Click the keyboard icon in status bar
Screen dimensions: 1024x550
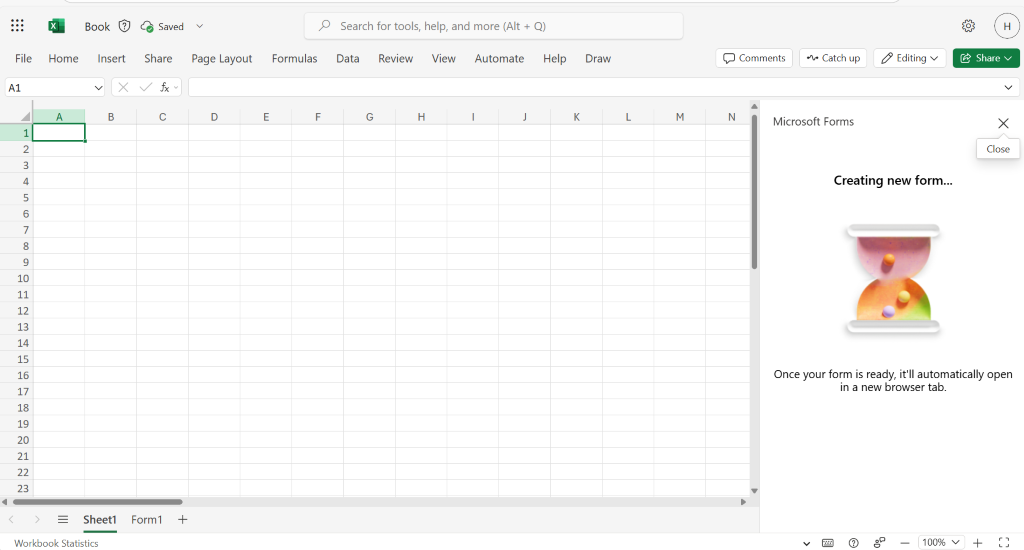coord(827,543)
